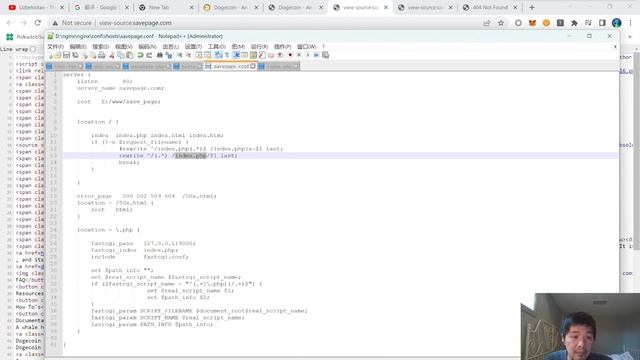Screen dimensions: 640x360
Task: Open the 视图(V) menu
Action: pos(124,47)
